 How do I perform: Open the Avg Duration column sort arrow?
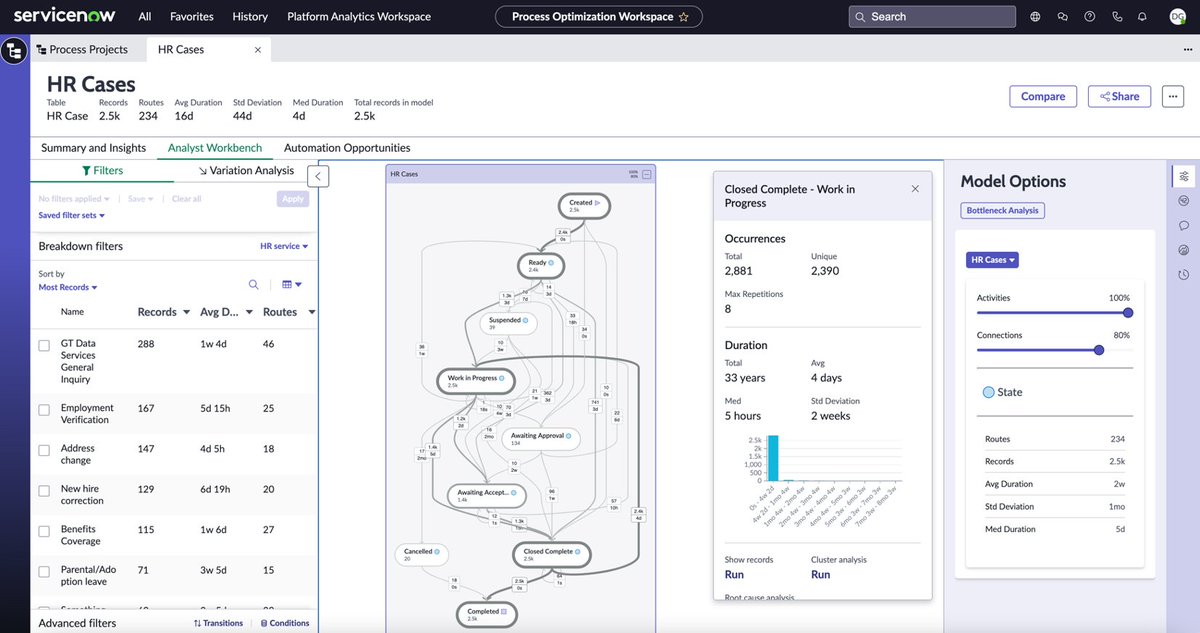pyautogui.click(x=249, y=312)
